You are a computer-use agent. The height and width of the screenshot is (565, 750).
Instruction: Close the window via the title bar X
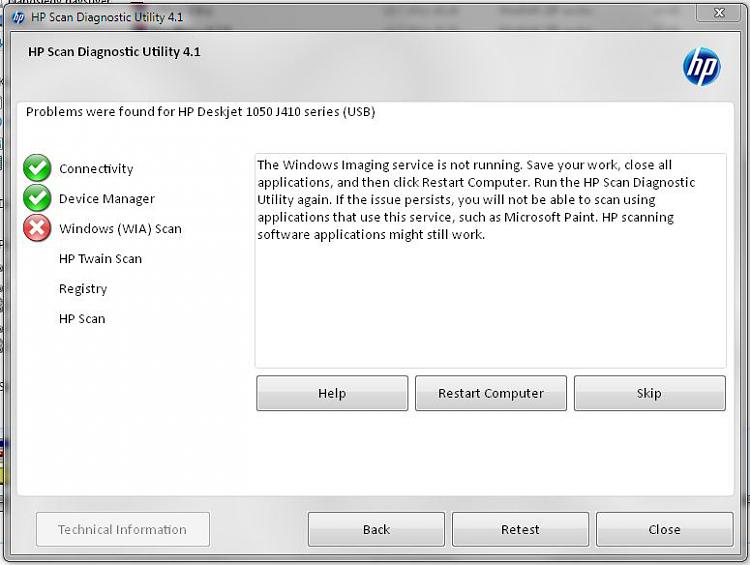click(718, 13)
